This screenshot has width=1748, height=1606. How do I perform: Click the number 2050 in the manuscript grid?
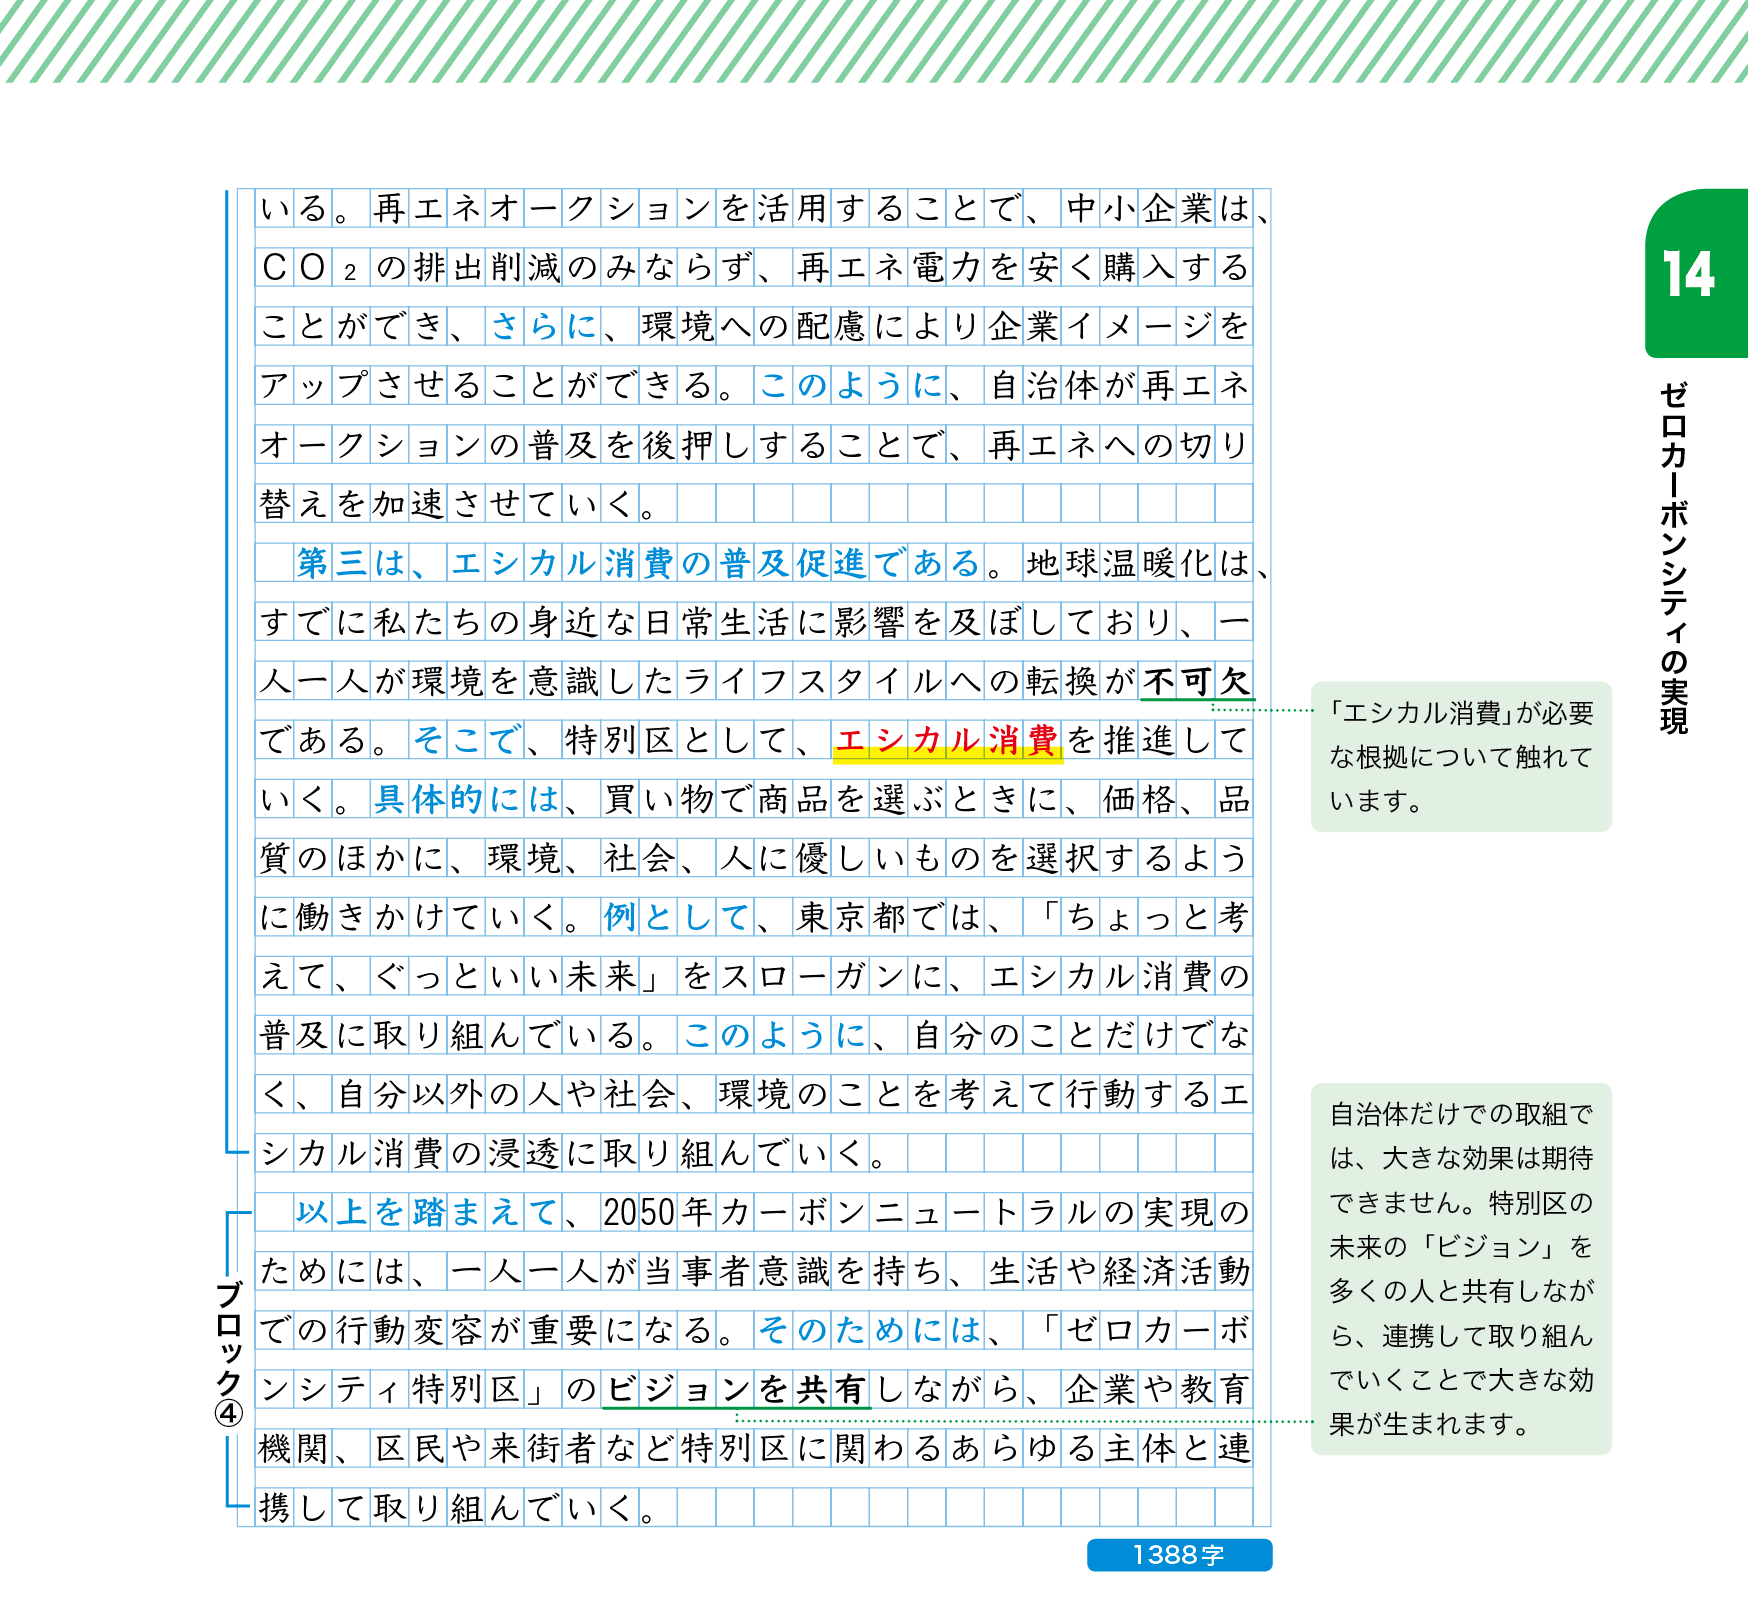point(639,1213)
